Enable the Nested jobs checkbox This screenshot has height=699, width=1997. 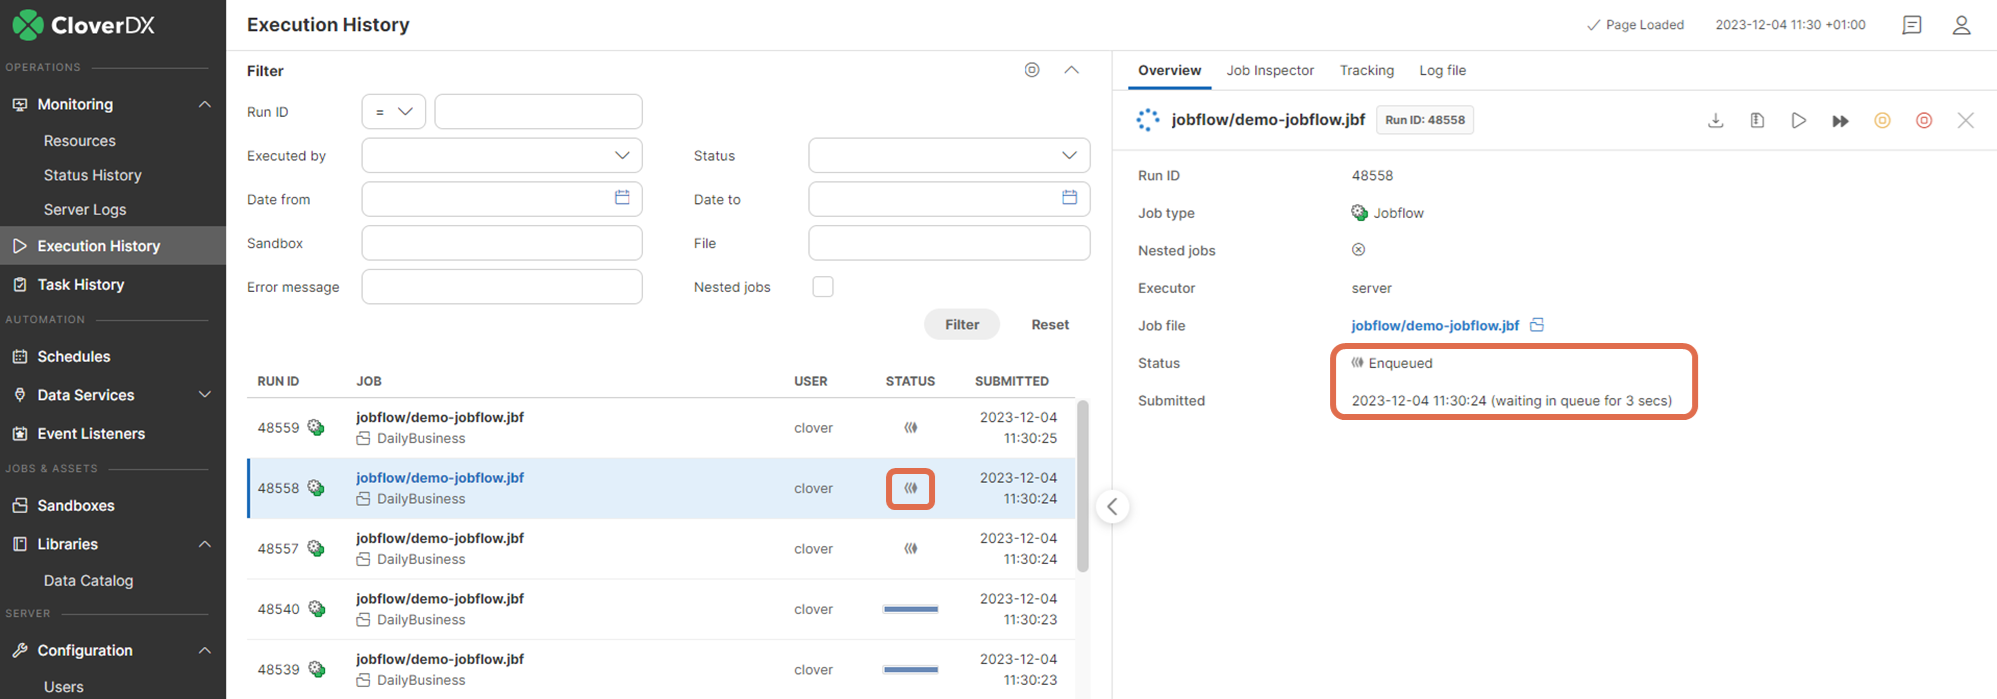pyautogui.click(x=823, y=287)
